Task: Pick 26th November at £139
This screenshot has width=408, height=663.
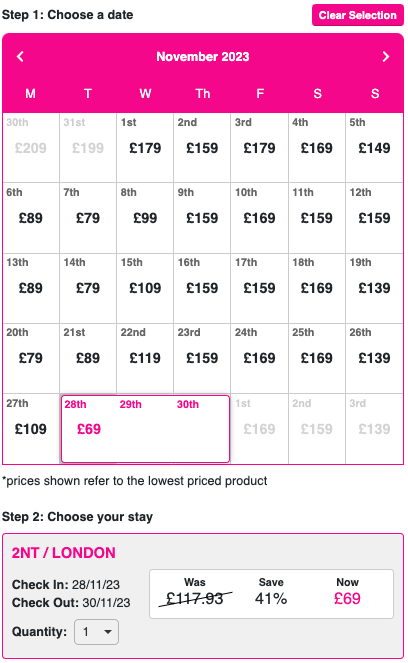Action: tap(374, 358)
